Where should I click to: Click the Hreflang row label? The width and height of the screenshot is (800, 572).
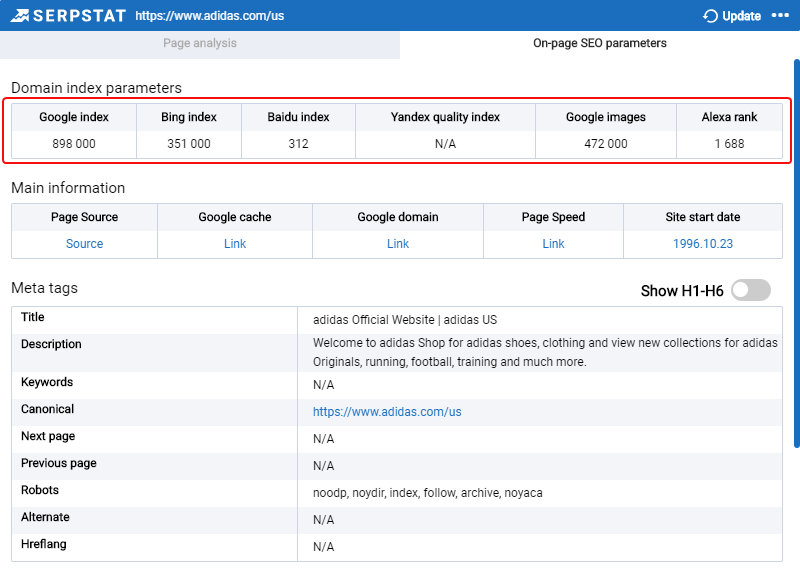click(x=43, y=544)
